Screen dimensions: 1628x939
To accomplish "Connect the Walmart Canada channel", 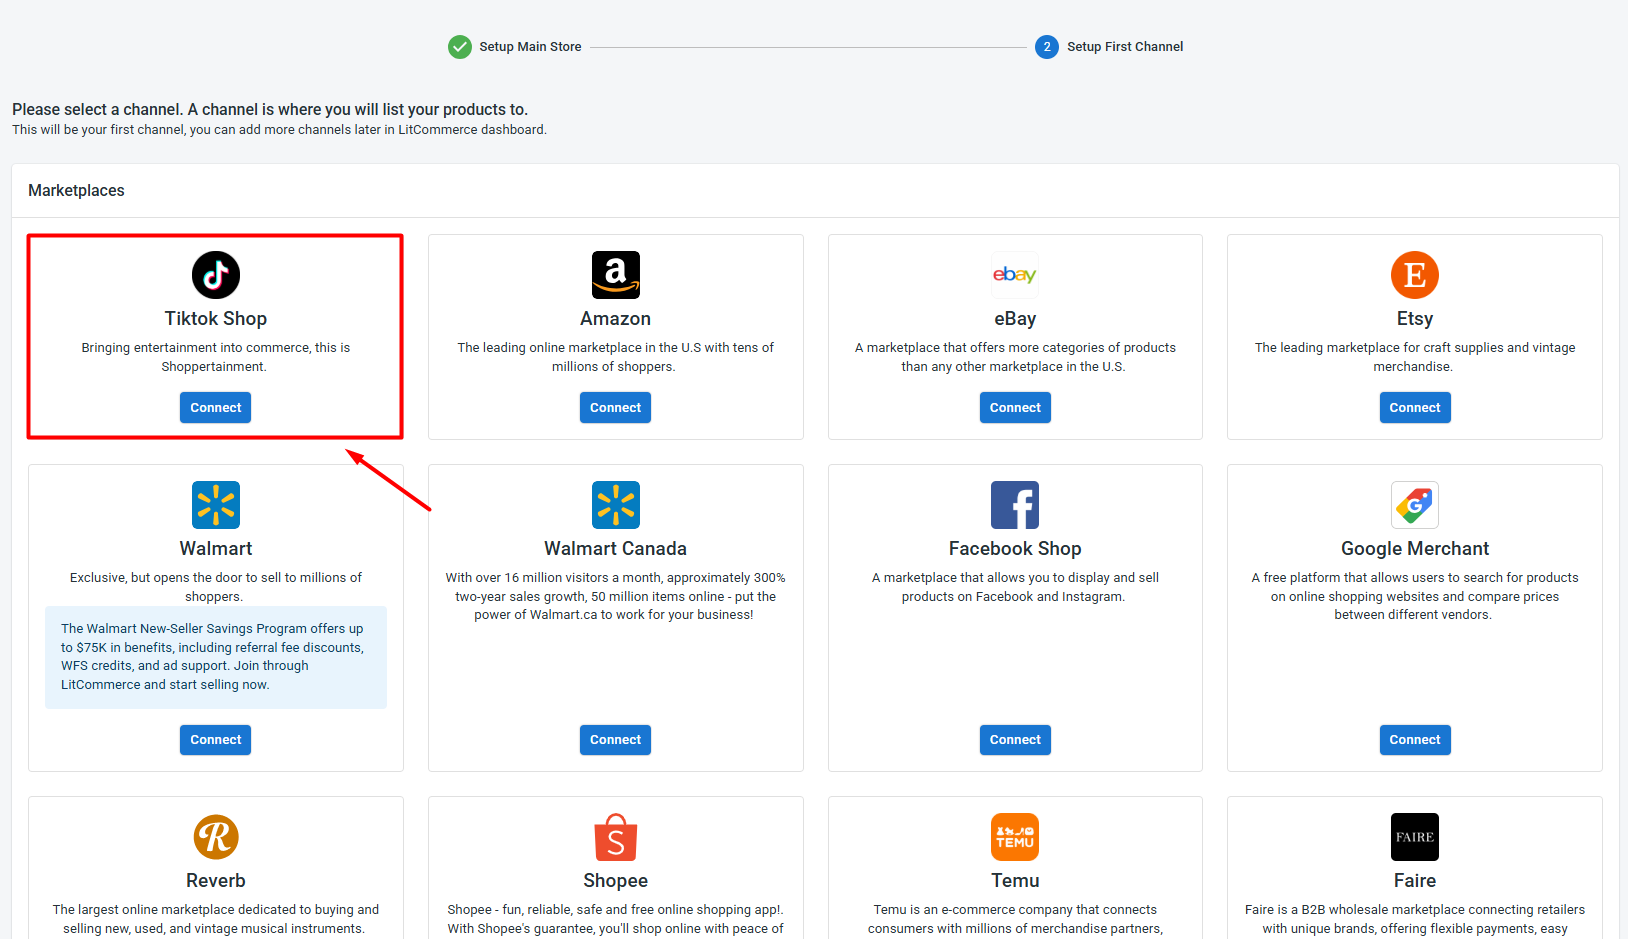I will (x=616, y=740).
